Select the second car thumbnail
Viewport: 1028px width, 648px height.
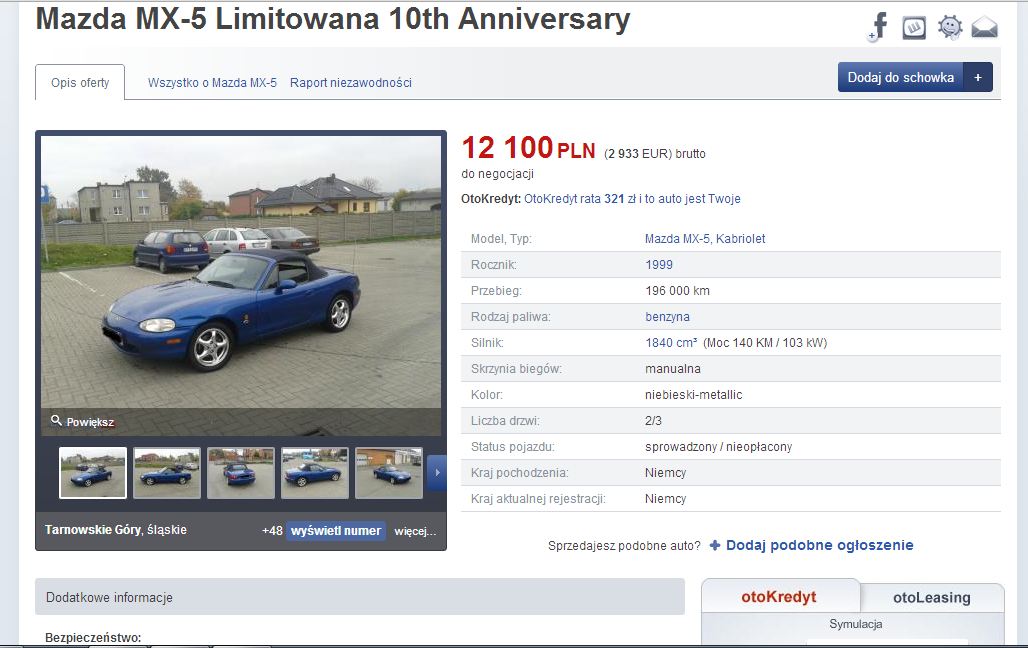tap(167, 473)
